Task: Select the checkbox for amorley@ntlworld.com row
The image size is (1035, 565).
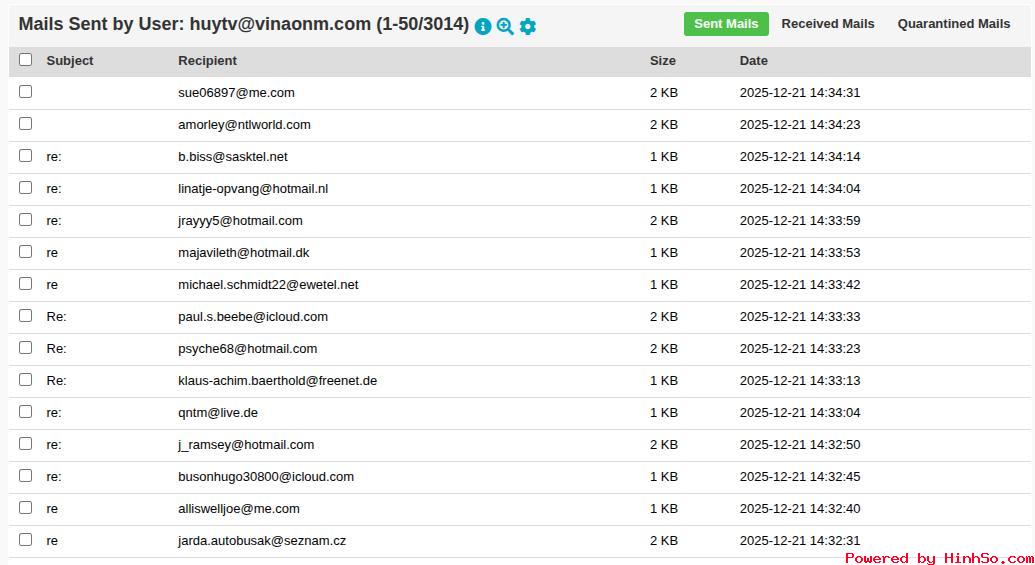Action: tap(26, 124)
